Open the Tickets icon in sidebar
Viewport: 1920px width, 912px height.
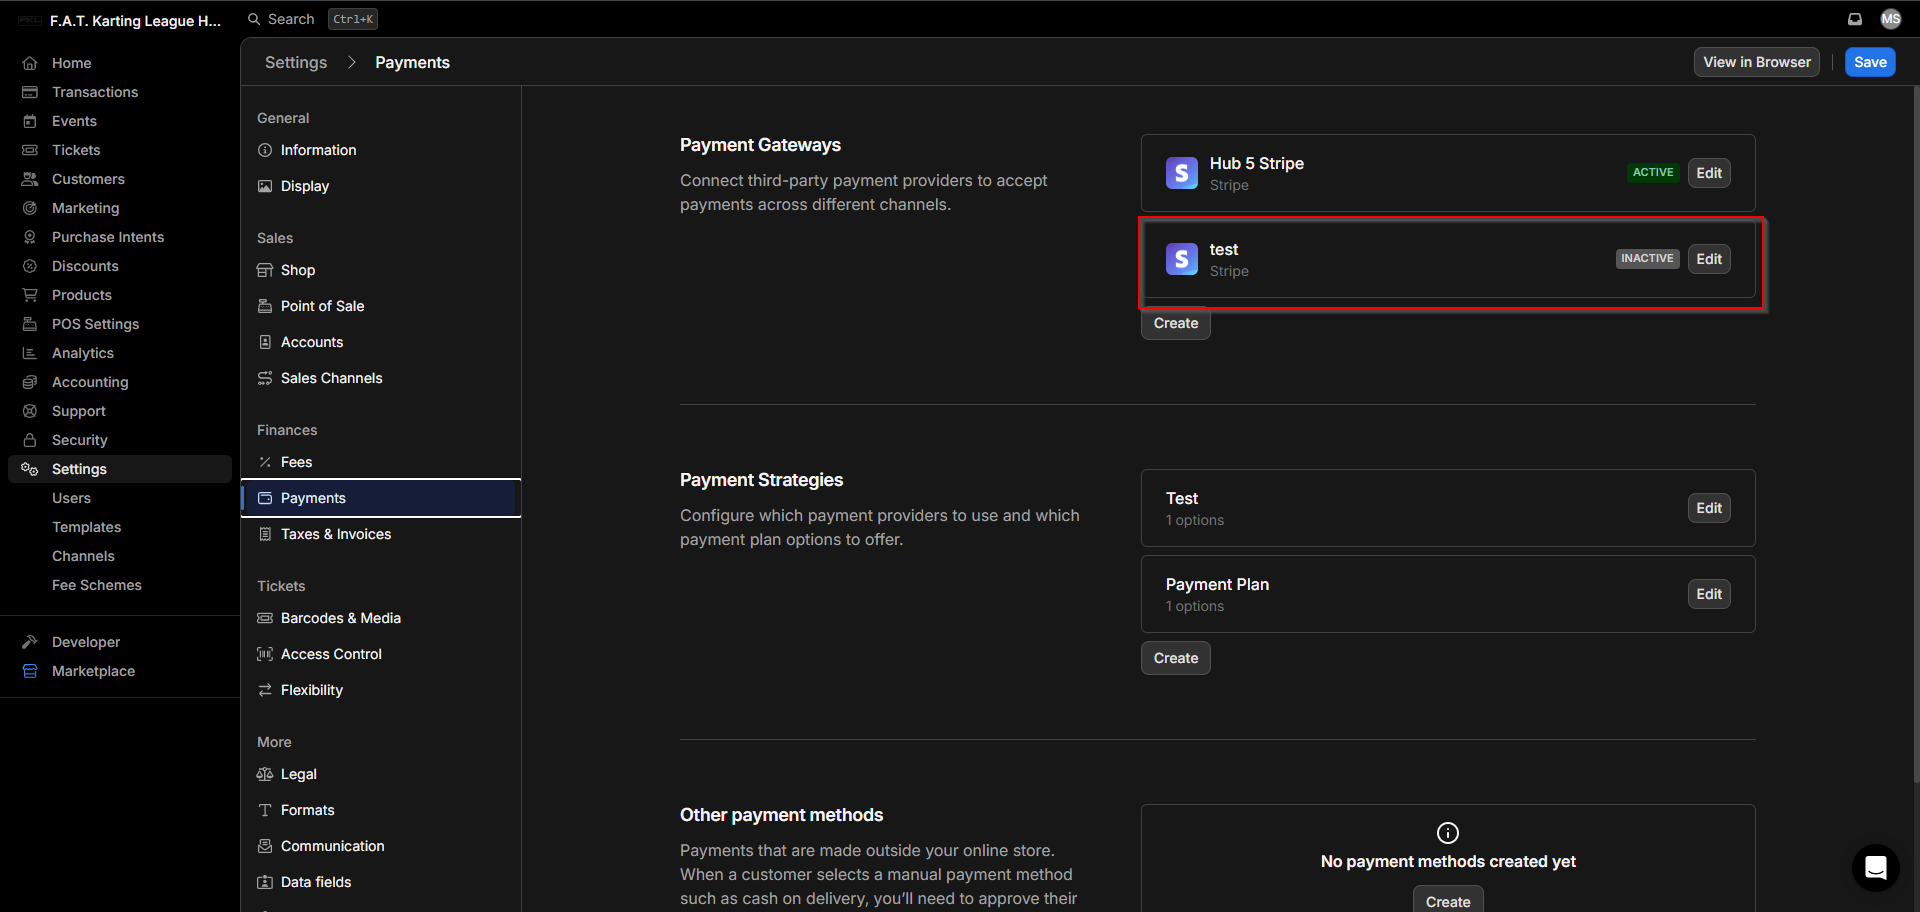click(30, 150)
